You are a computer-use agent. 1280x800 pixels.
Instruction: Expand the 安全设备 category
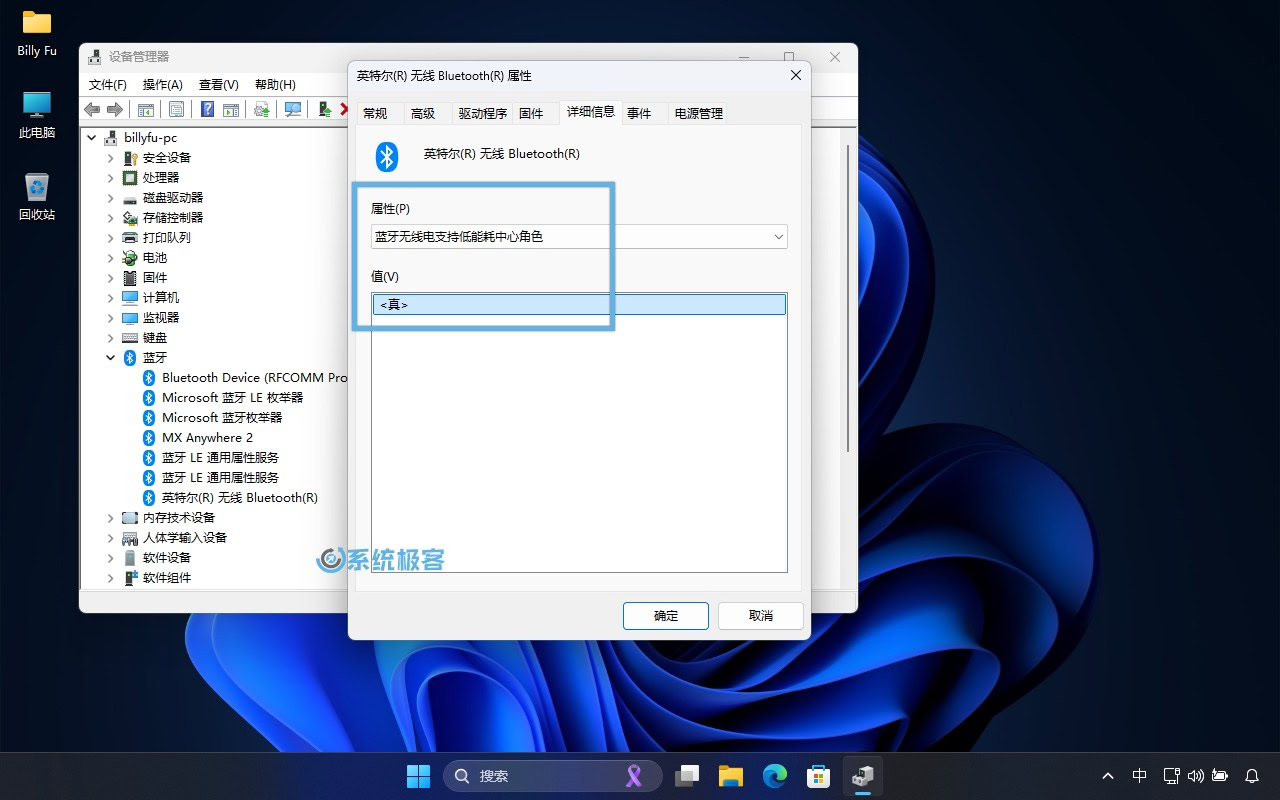click(111, 157)
